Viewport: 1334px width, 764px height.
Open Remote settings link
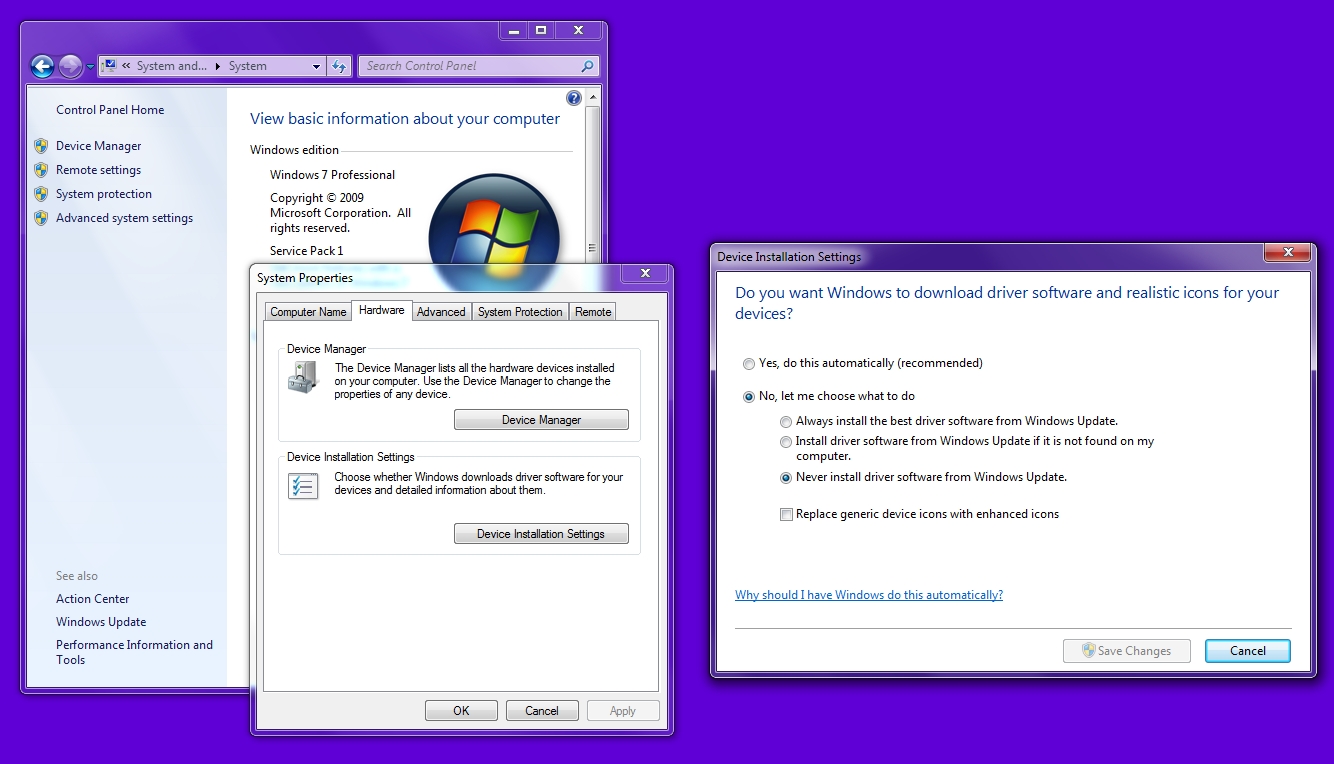click(98, 170)
